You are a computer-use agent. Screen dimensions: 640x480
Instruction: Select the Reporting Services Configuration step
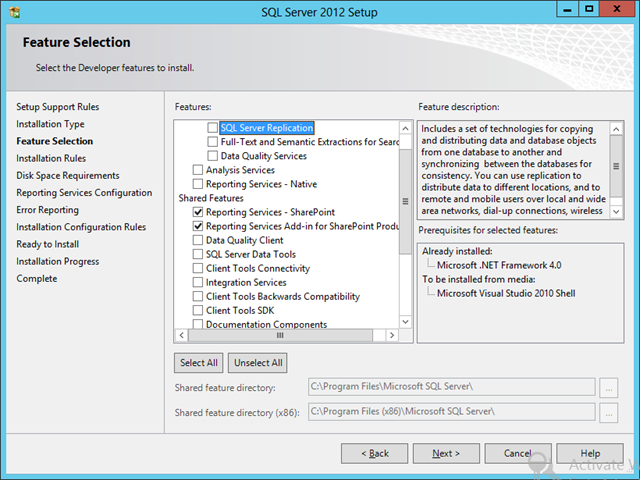[x=84, y=193]
